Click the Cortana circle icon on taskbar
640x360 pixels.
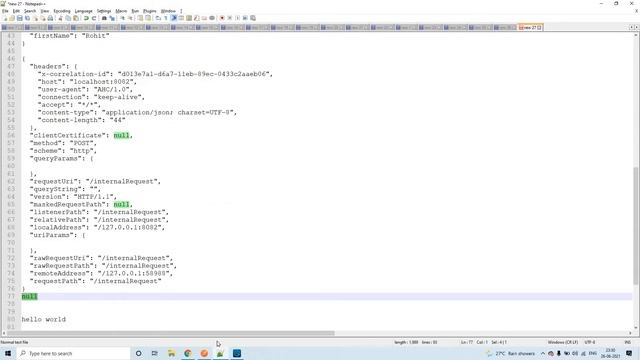[x=138, y=353]
